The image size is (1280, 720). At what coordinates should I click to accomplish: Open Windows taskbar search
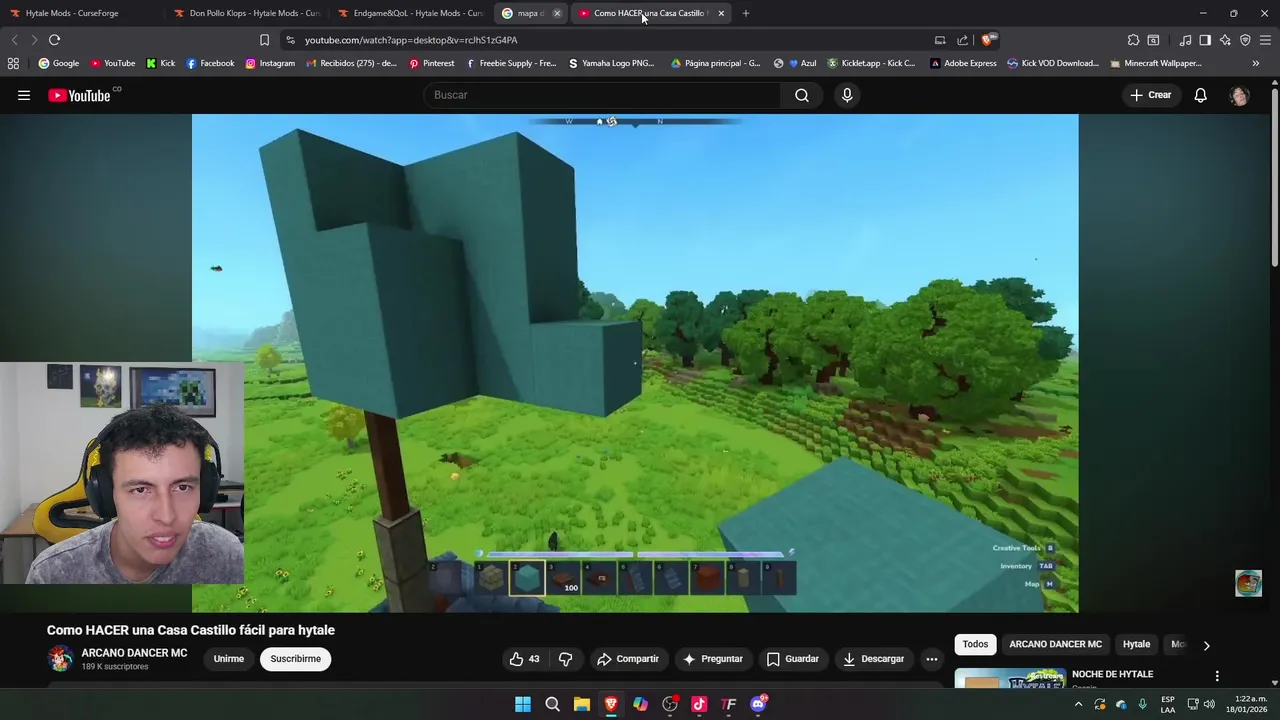point(552,704)
